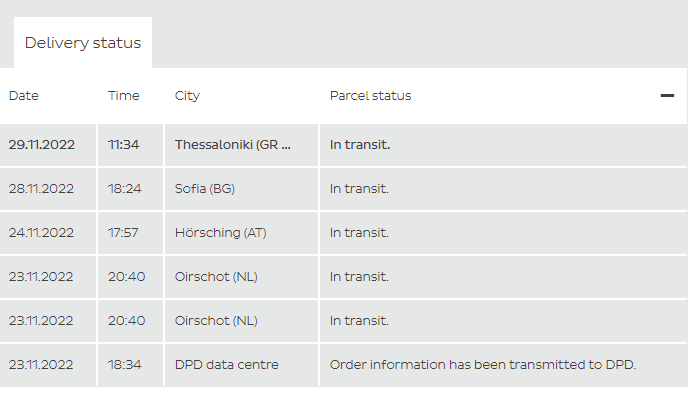Select the Thessaloniki (GR ... city cell
694x393 pixels.
tap(241, 145)
